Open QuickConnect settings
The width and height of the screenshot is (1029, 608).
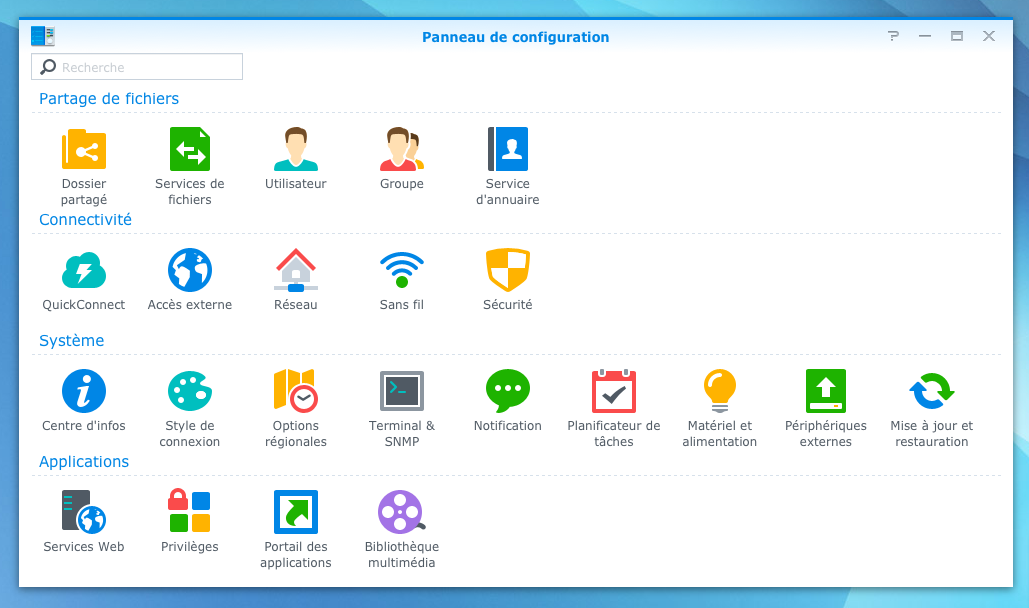[x=84, y=271]
